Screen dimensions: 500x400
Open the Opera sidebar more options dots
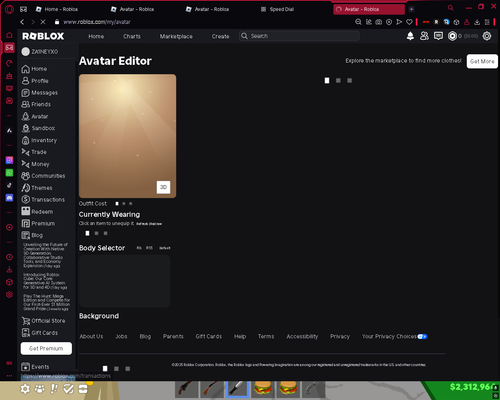click(x=9, y=376)
